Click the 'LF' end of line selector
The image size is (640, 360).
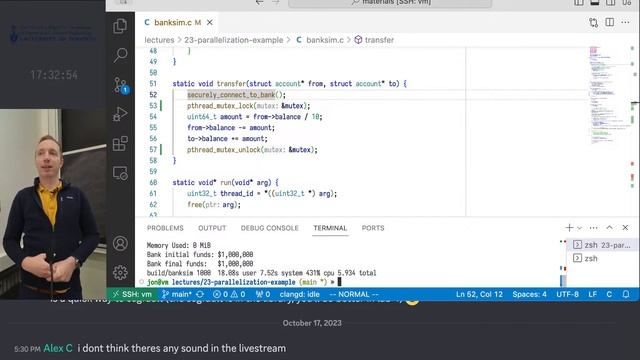pyautogui.click(x=593, y=294)
